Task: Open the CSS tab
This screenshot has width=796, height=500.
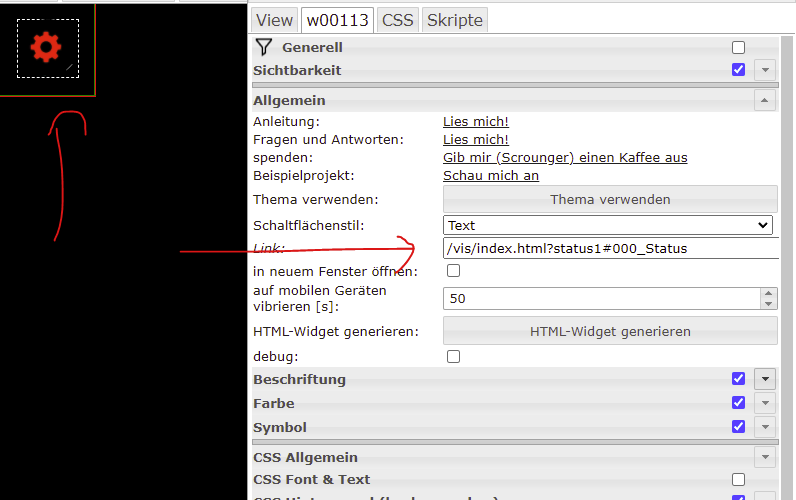Action: click(x=397, y=20)
